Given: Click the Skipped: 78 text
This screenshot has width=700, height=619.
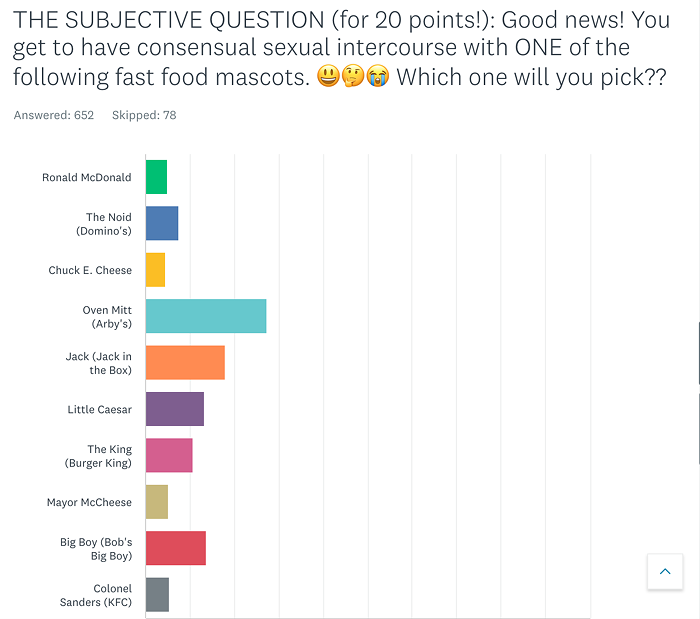Looking at the screenshot, I should click(144, 115).
